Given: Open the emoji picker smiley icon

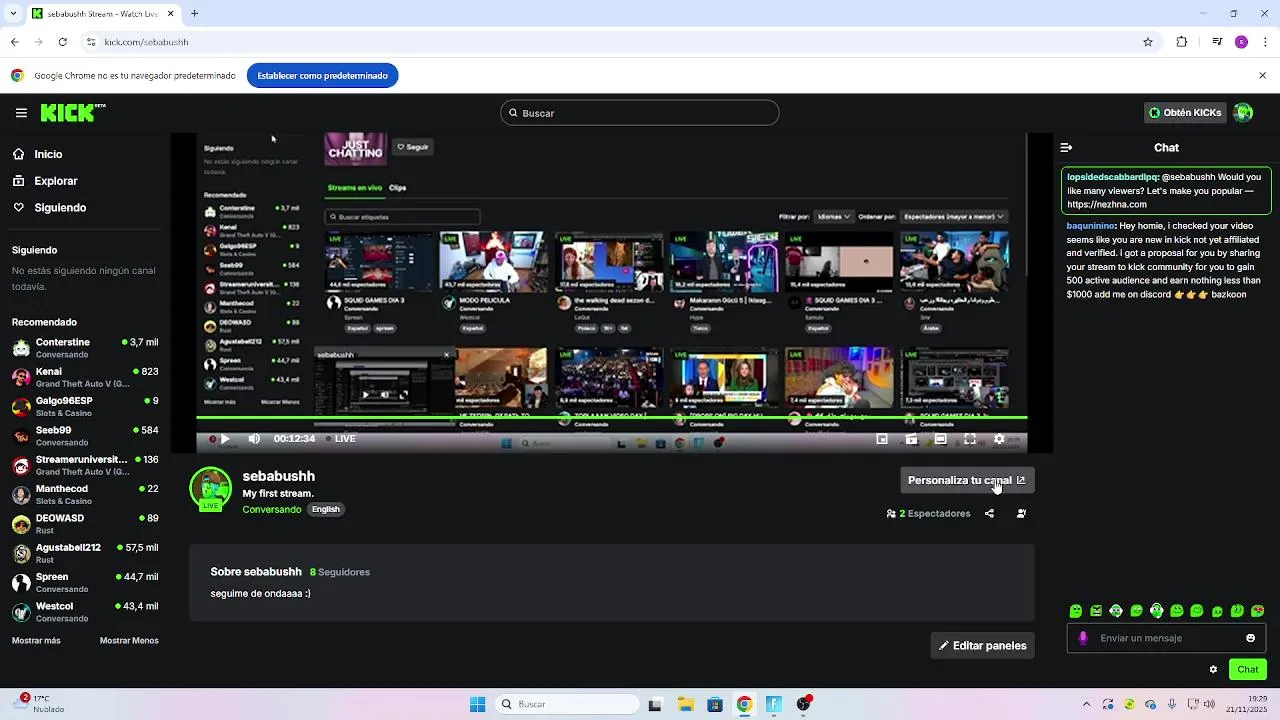Looking at the screenshot, I should pos(1250,638).
